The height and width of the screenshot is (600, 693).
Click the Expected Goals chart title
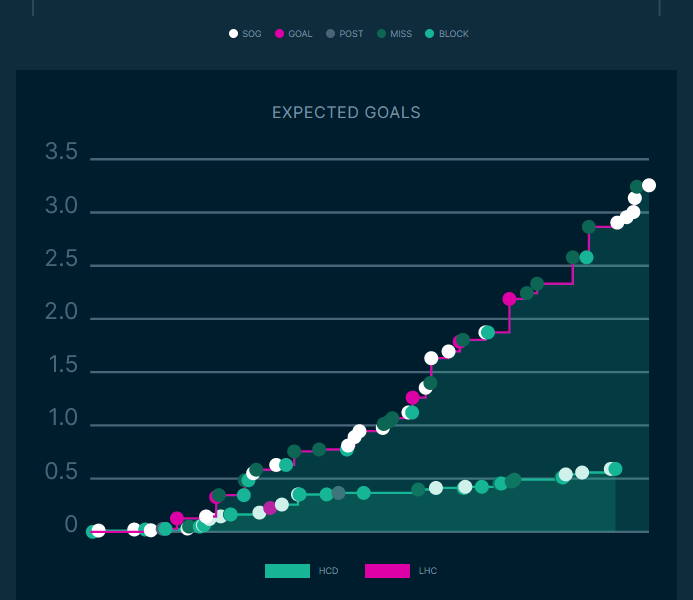click(x=346, y=113)
